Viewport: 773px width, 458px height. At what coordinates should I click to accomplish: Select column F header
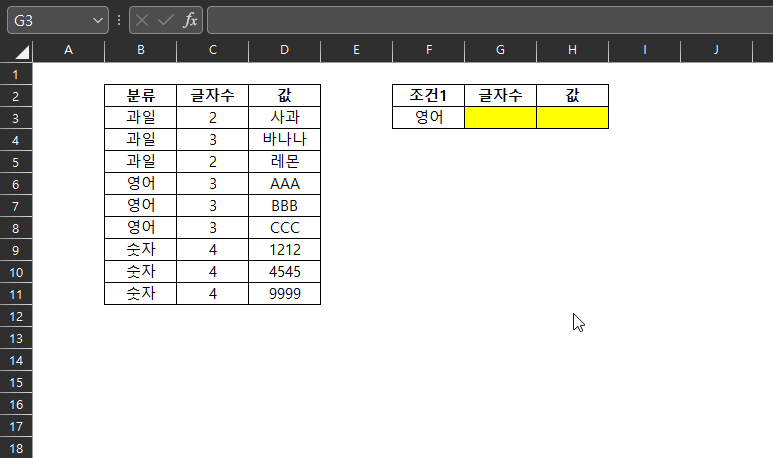[428, 50]
